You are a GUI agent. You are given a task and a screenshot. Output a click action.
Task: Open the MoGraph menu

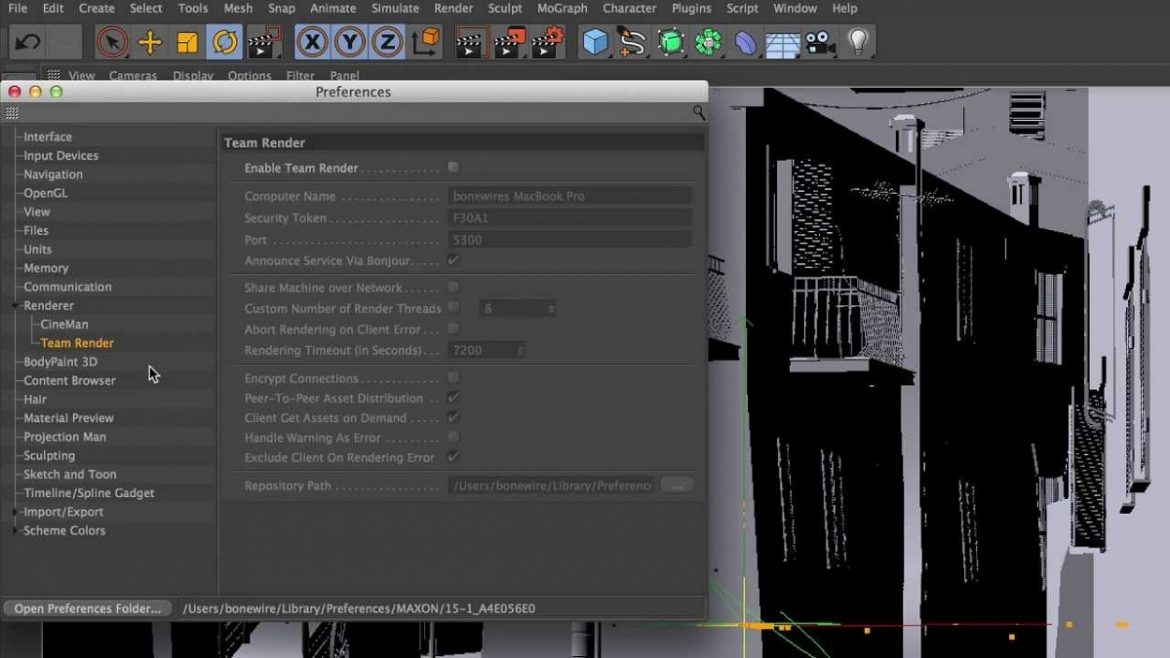(x=561, y=8)
